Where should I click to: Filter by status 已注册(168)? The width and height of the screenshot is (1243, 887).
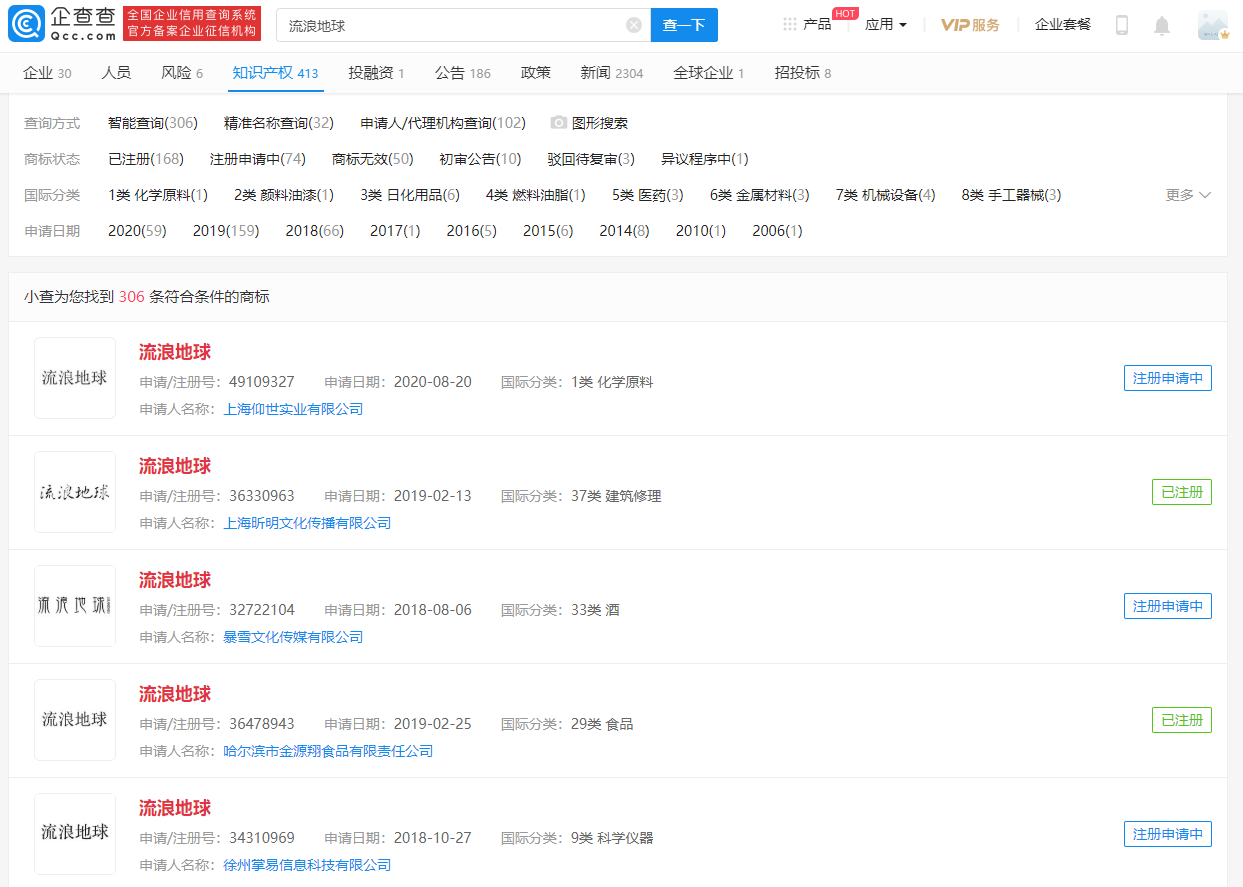click(x=146, y=159)
